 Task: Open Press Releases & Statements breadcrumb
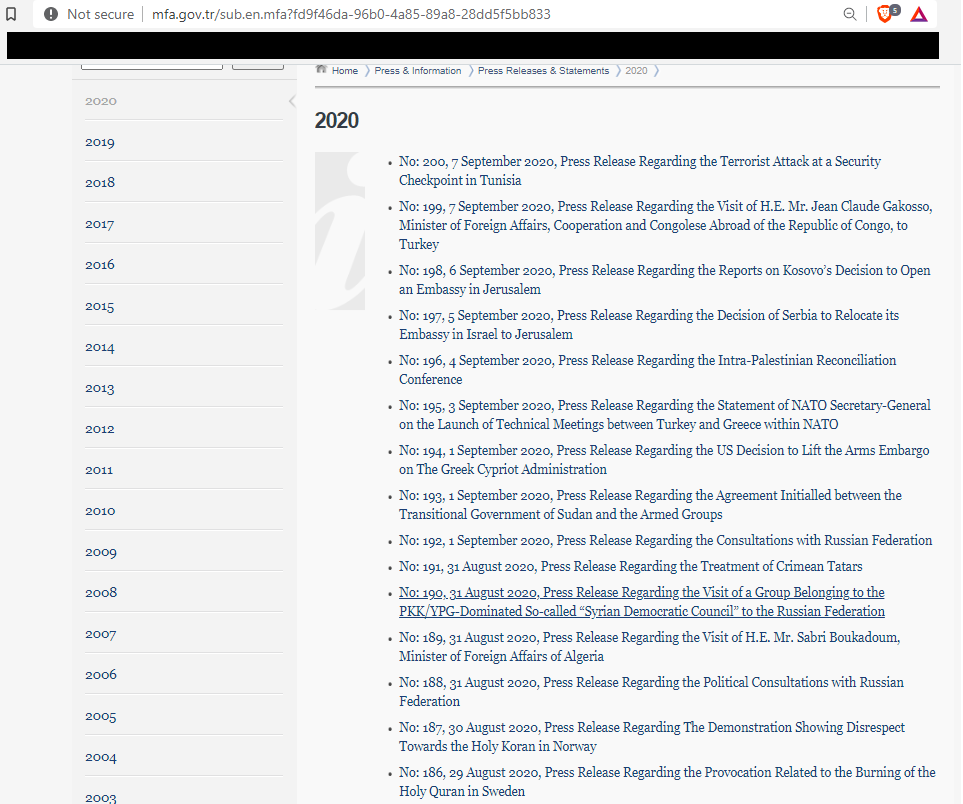[544, 71]
